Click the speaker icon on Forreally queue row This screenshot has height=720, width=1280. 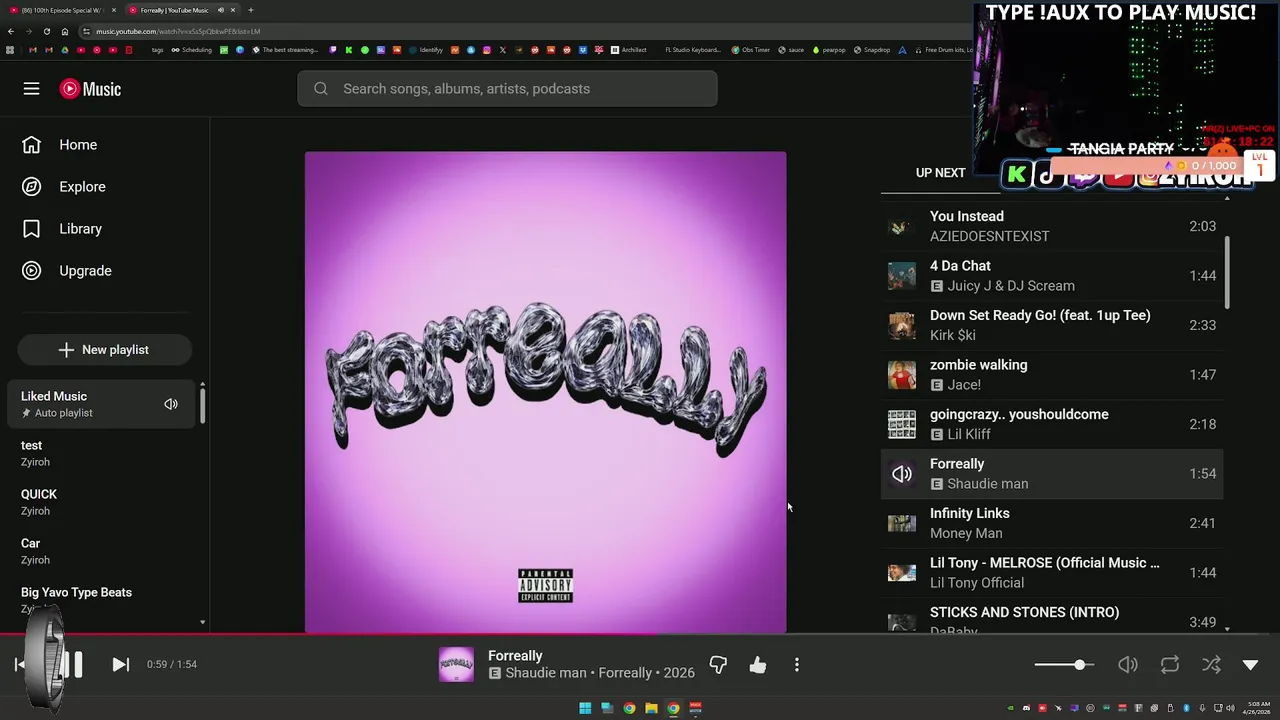(902, 474)
